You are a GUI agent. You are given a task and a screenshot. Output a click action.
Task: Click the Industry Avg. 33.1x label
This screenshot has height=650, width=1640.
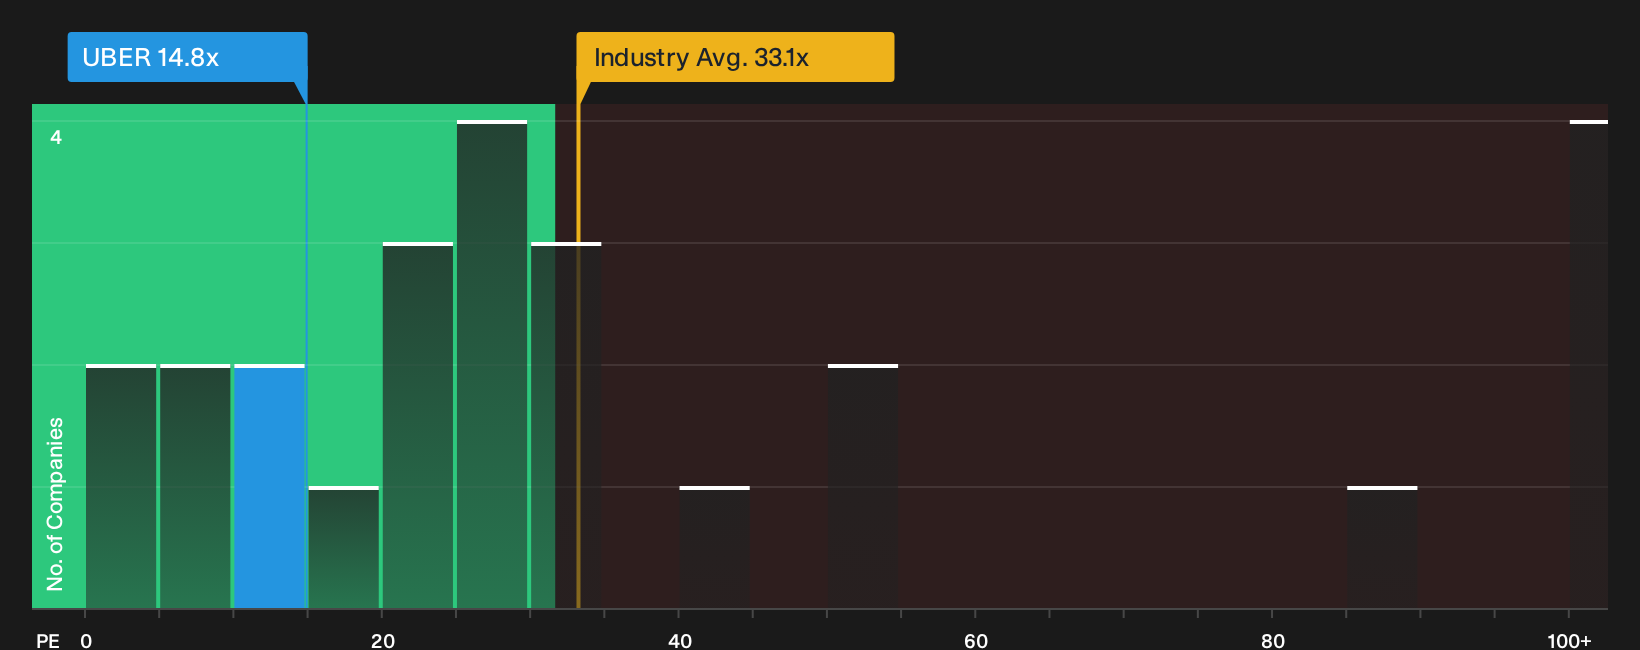click(x=735, y=57)
